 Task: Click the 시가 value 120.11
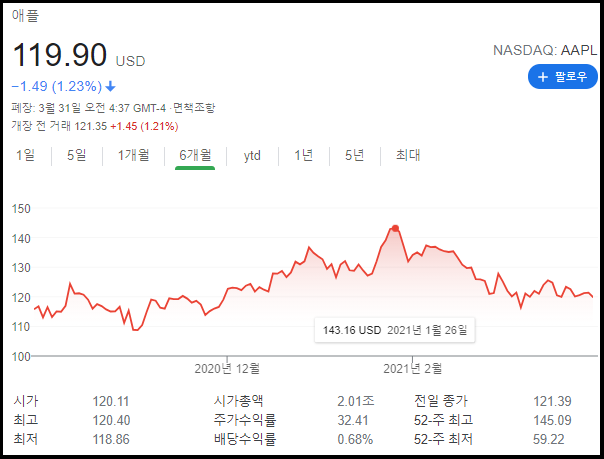coord(111,401)
